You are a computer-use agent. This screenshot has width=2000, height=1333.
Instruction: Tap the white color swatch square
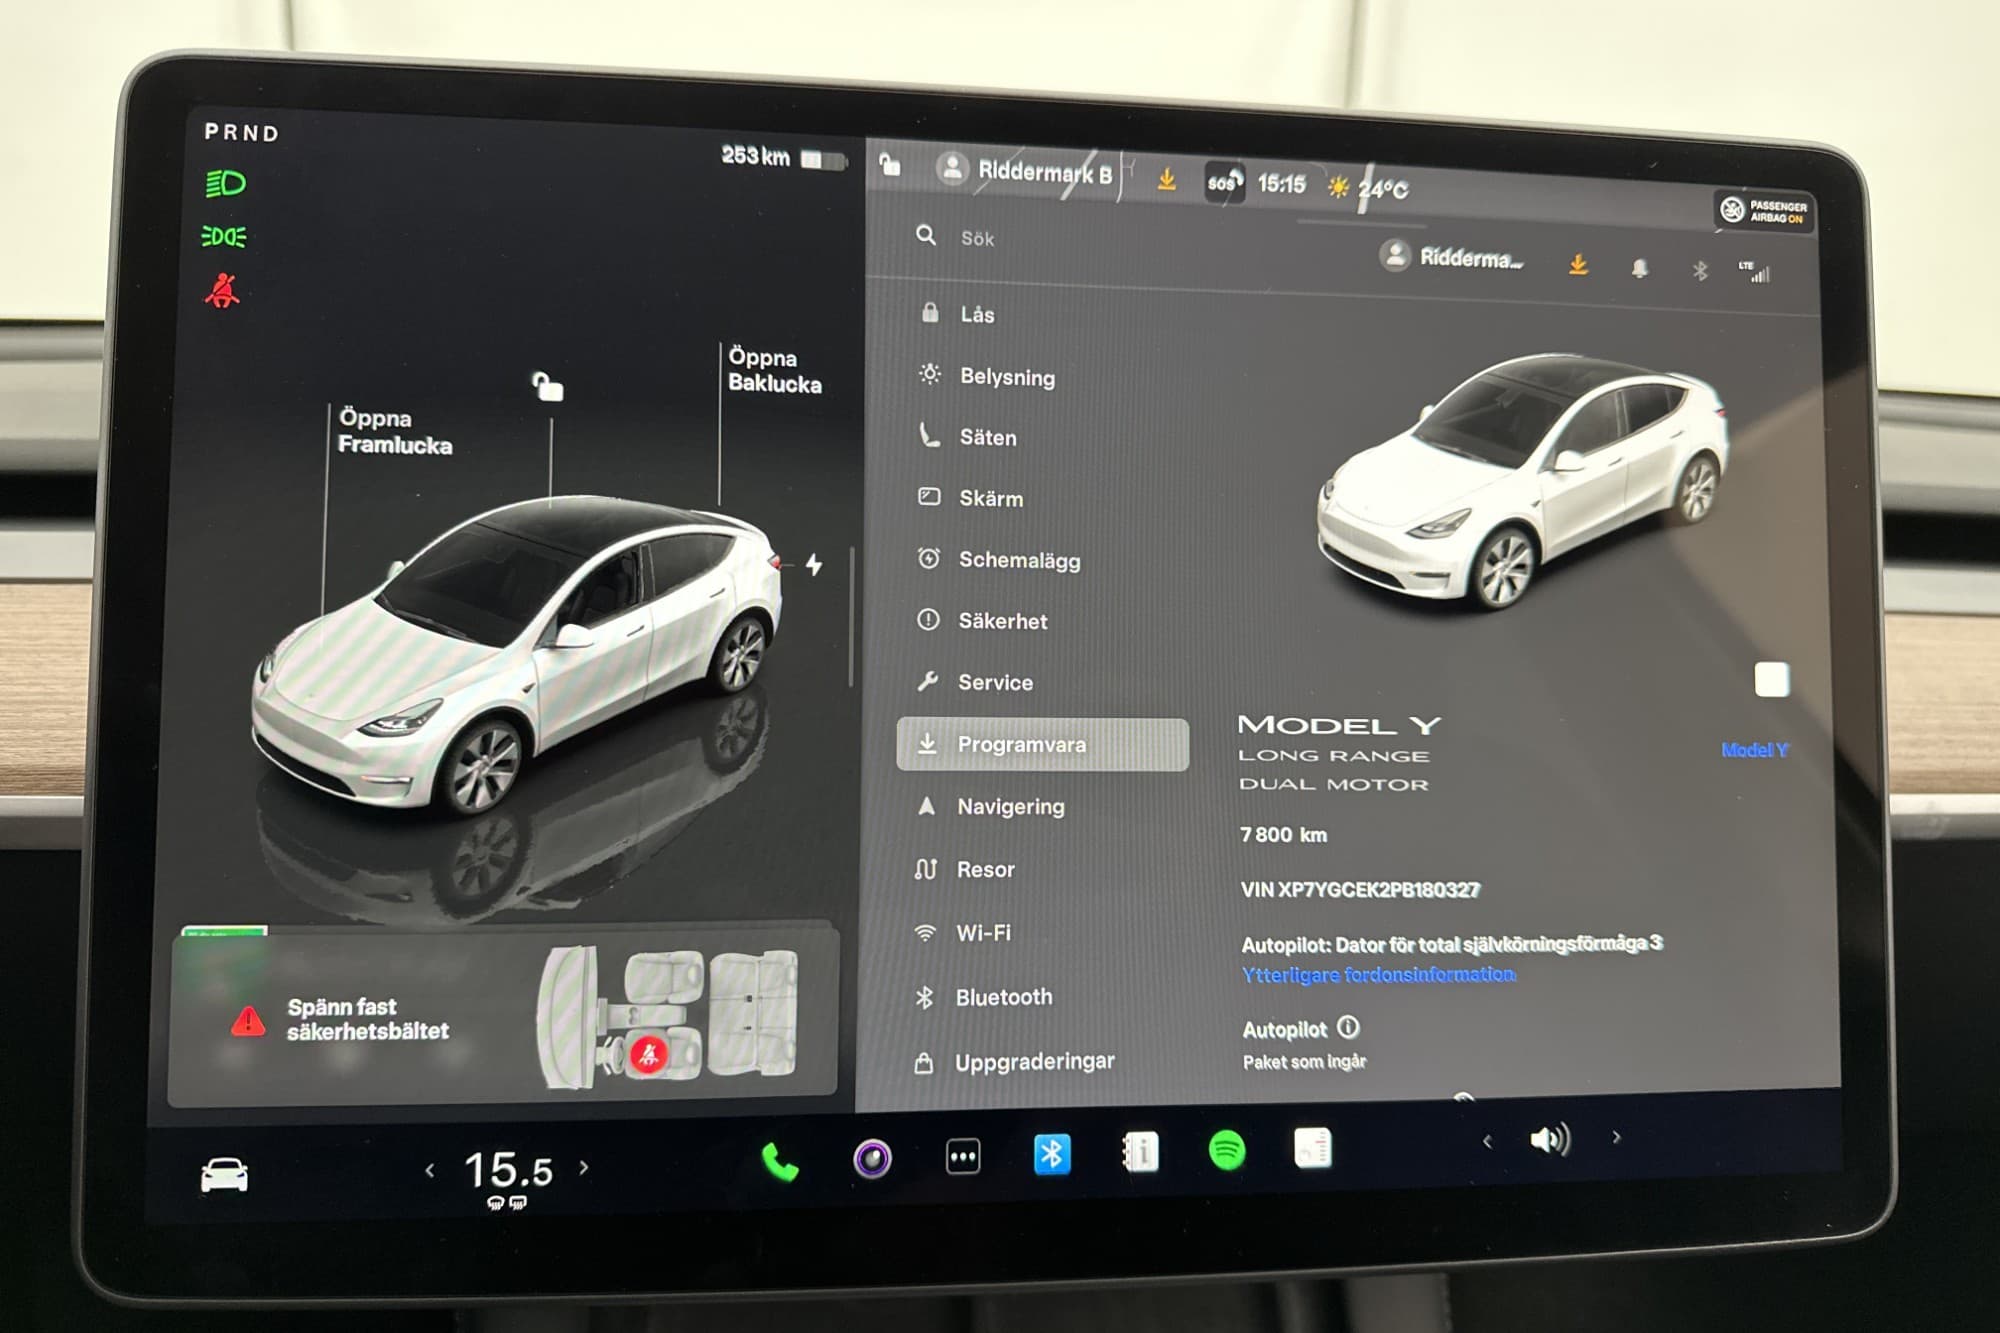click(1772, 679)
